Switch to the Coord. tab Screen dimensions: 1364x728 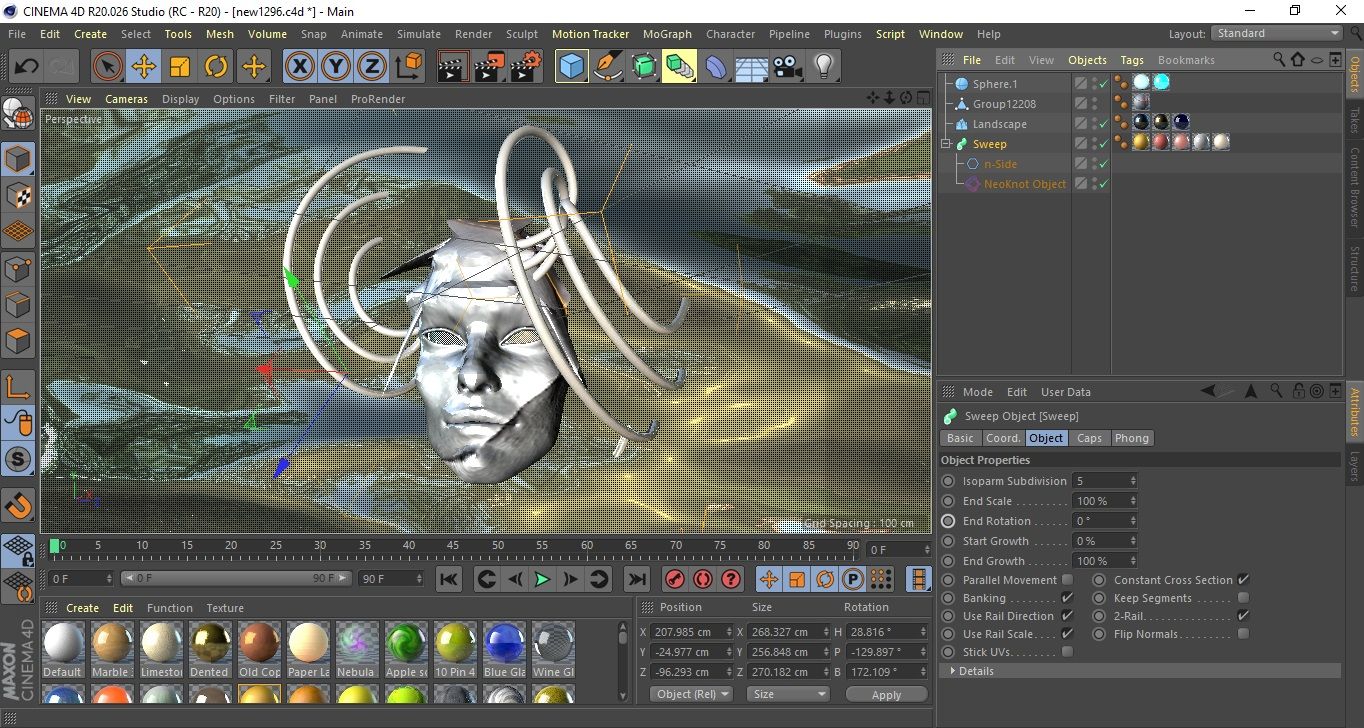1003,438
